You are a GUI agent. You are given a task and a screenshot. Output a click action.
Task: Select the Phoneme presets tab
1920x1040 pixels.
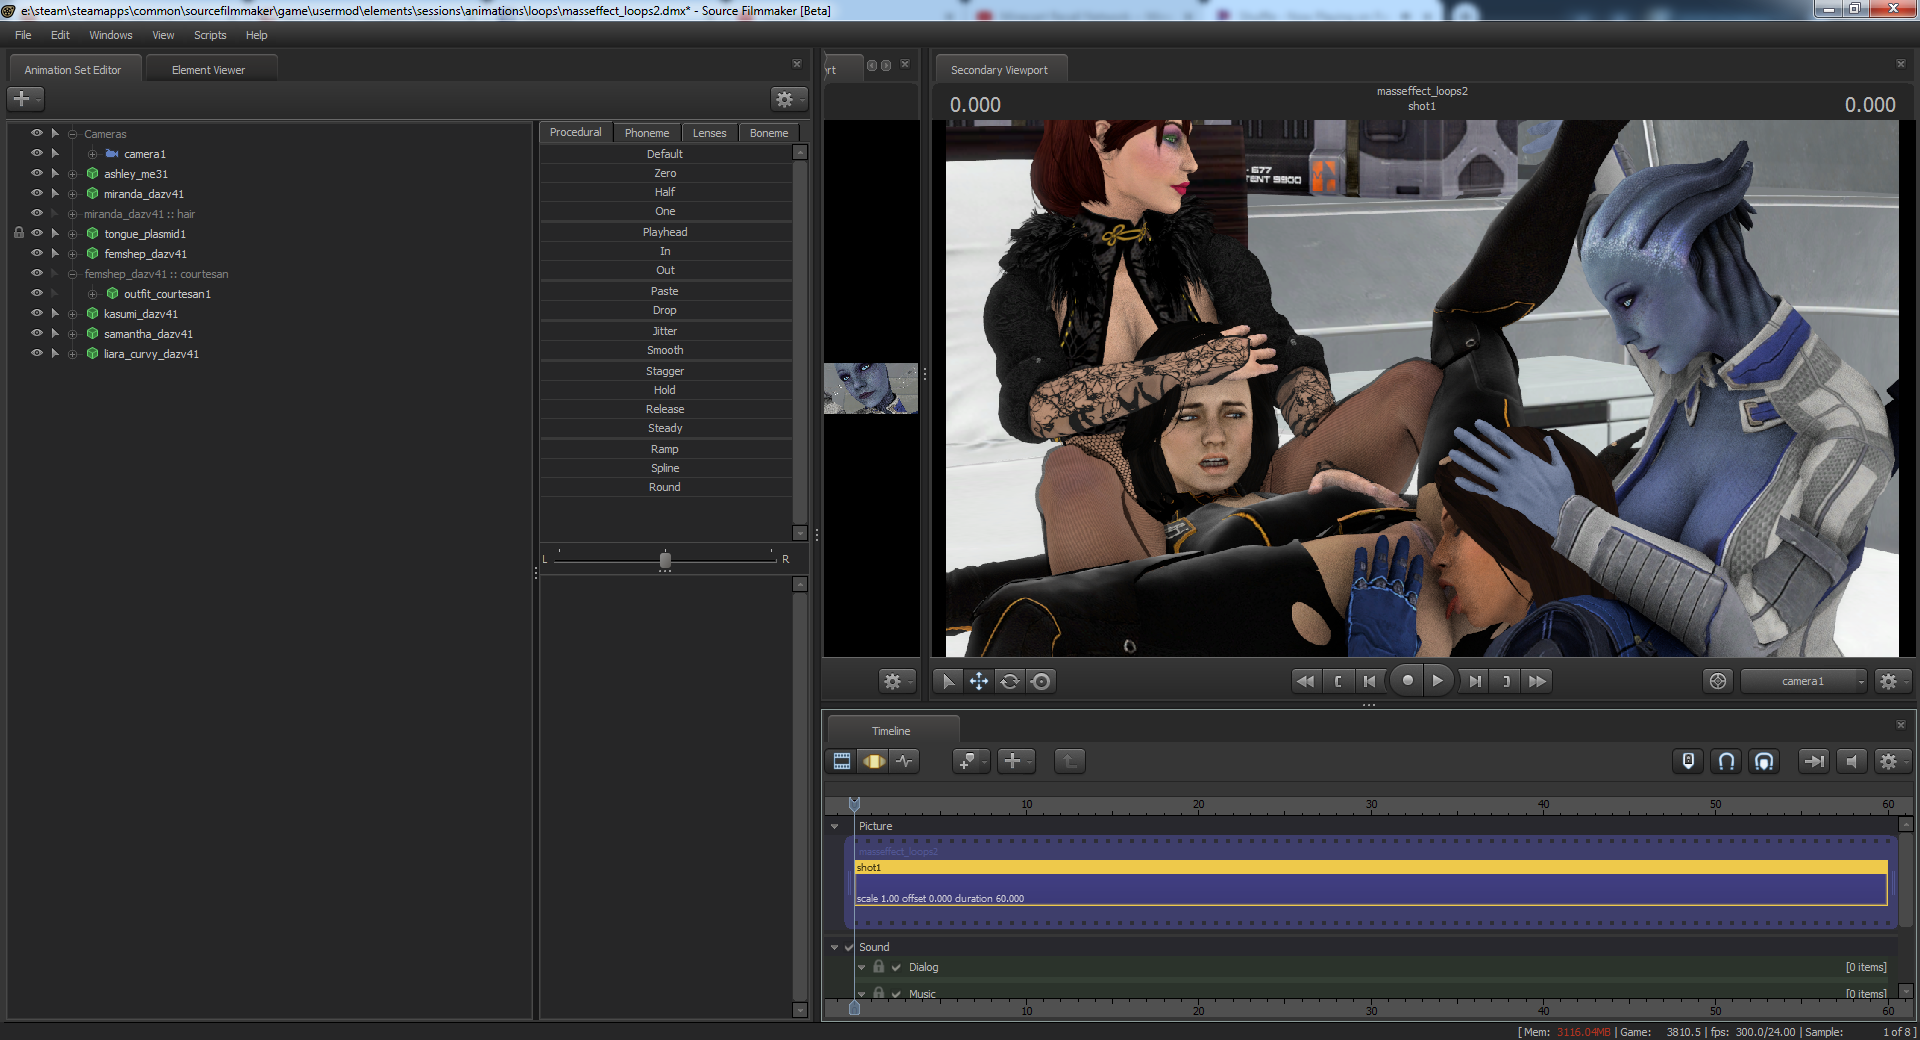[647, 133]
